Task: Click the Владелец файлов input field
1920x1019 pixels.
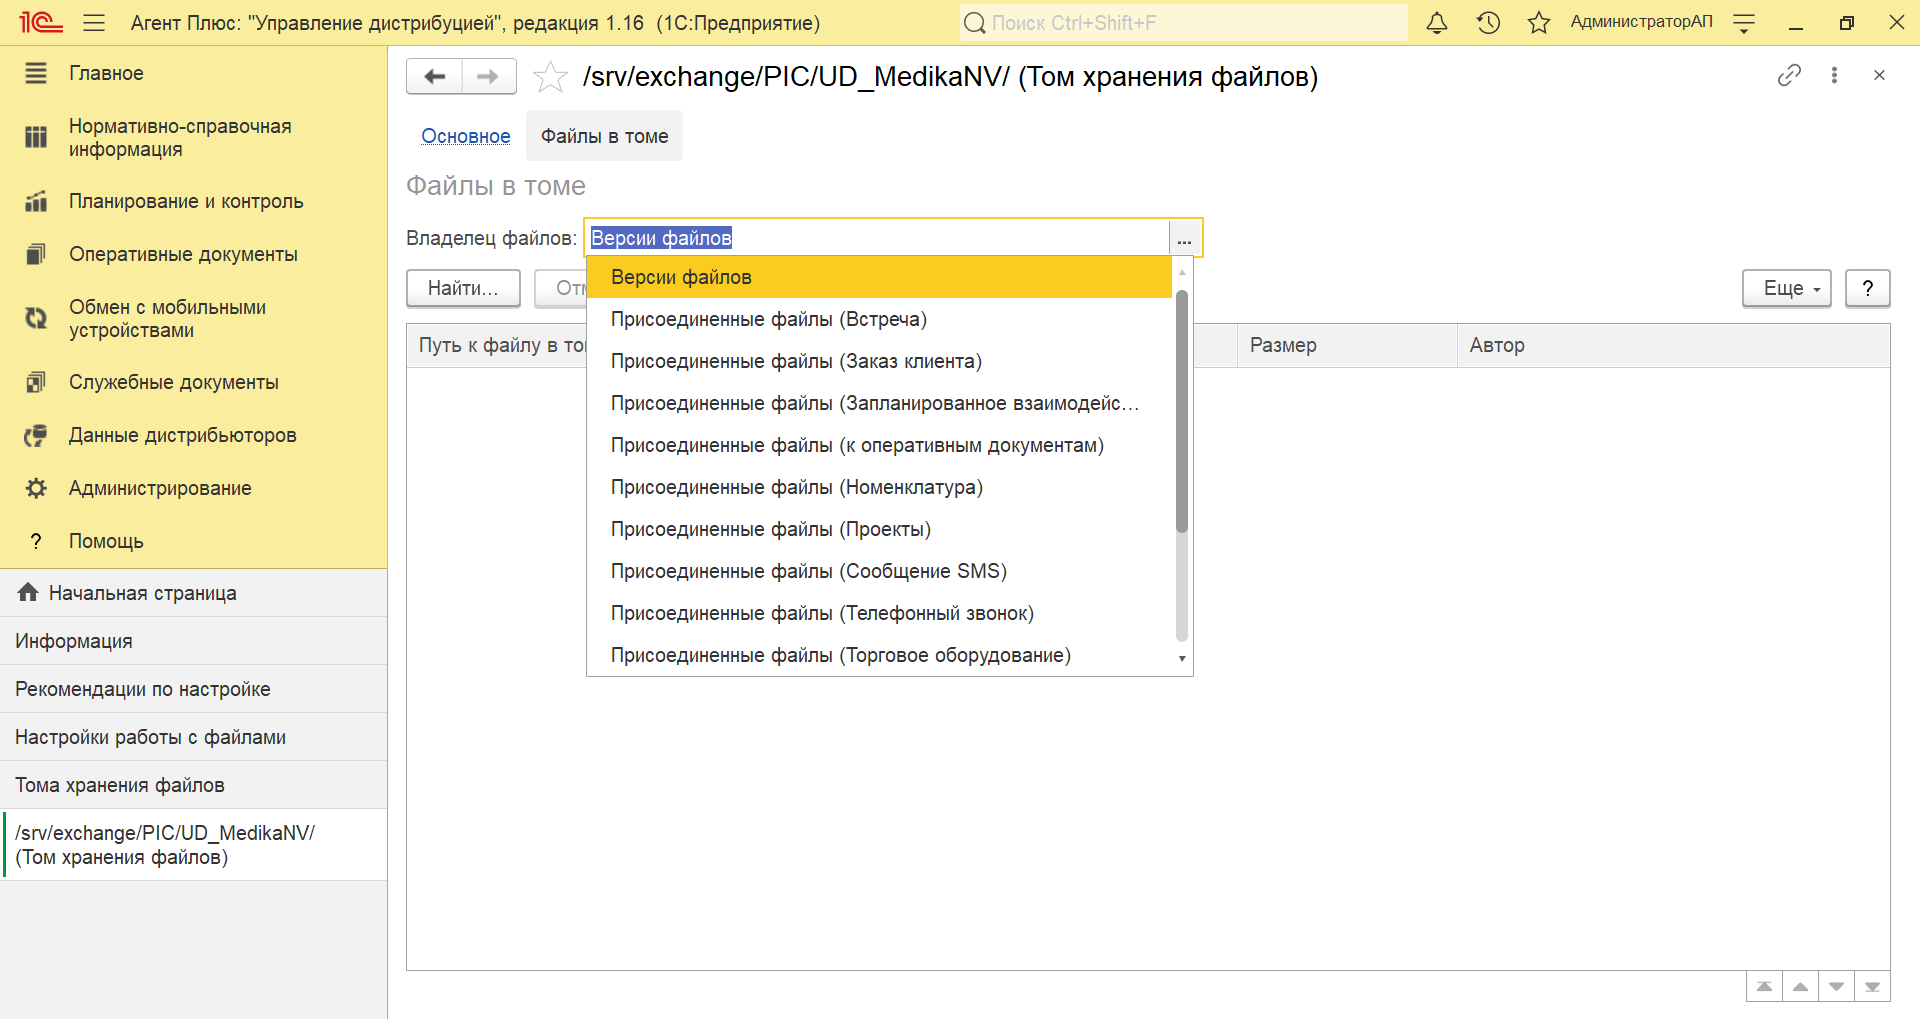Action: tap(876, 238)
